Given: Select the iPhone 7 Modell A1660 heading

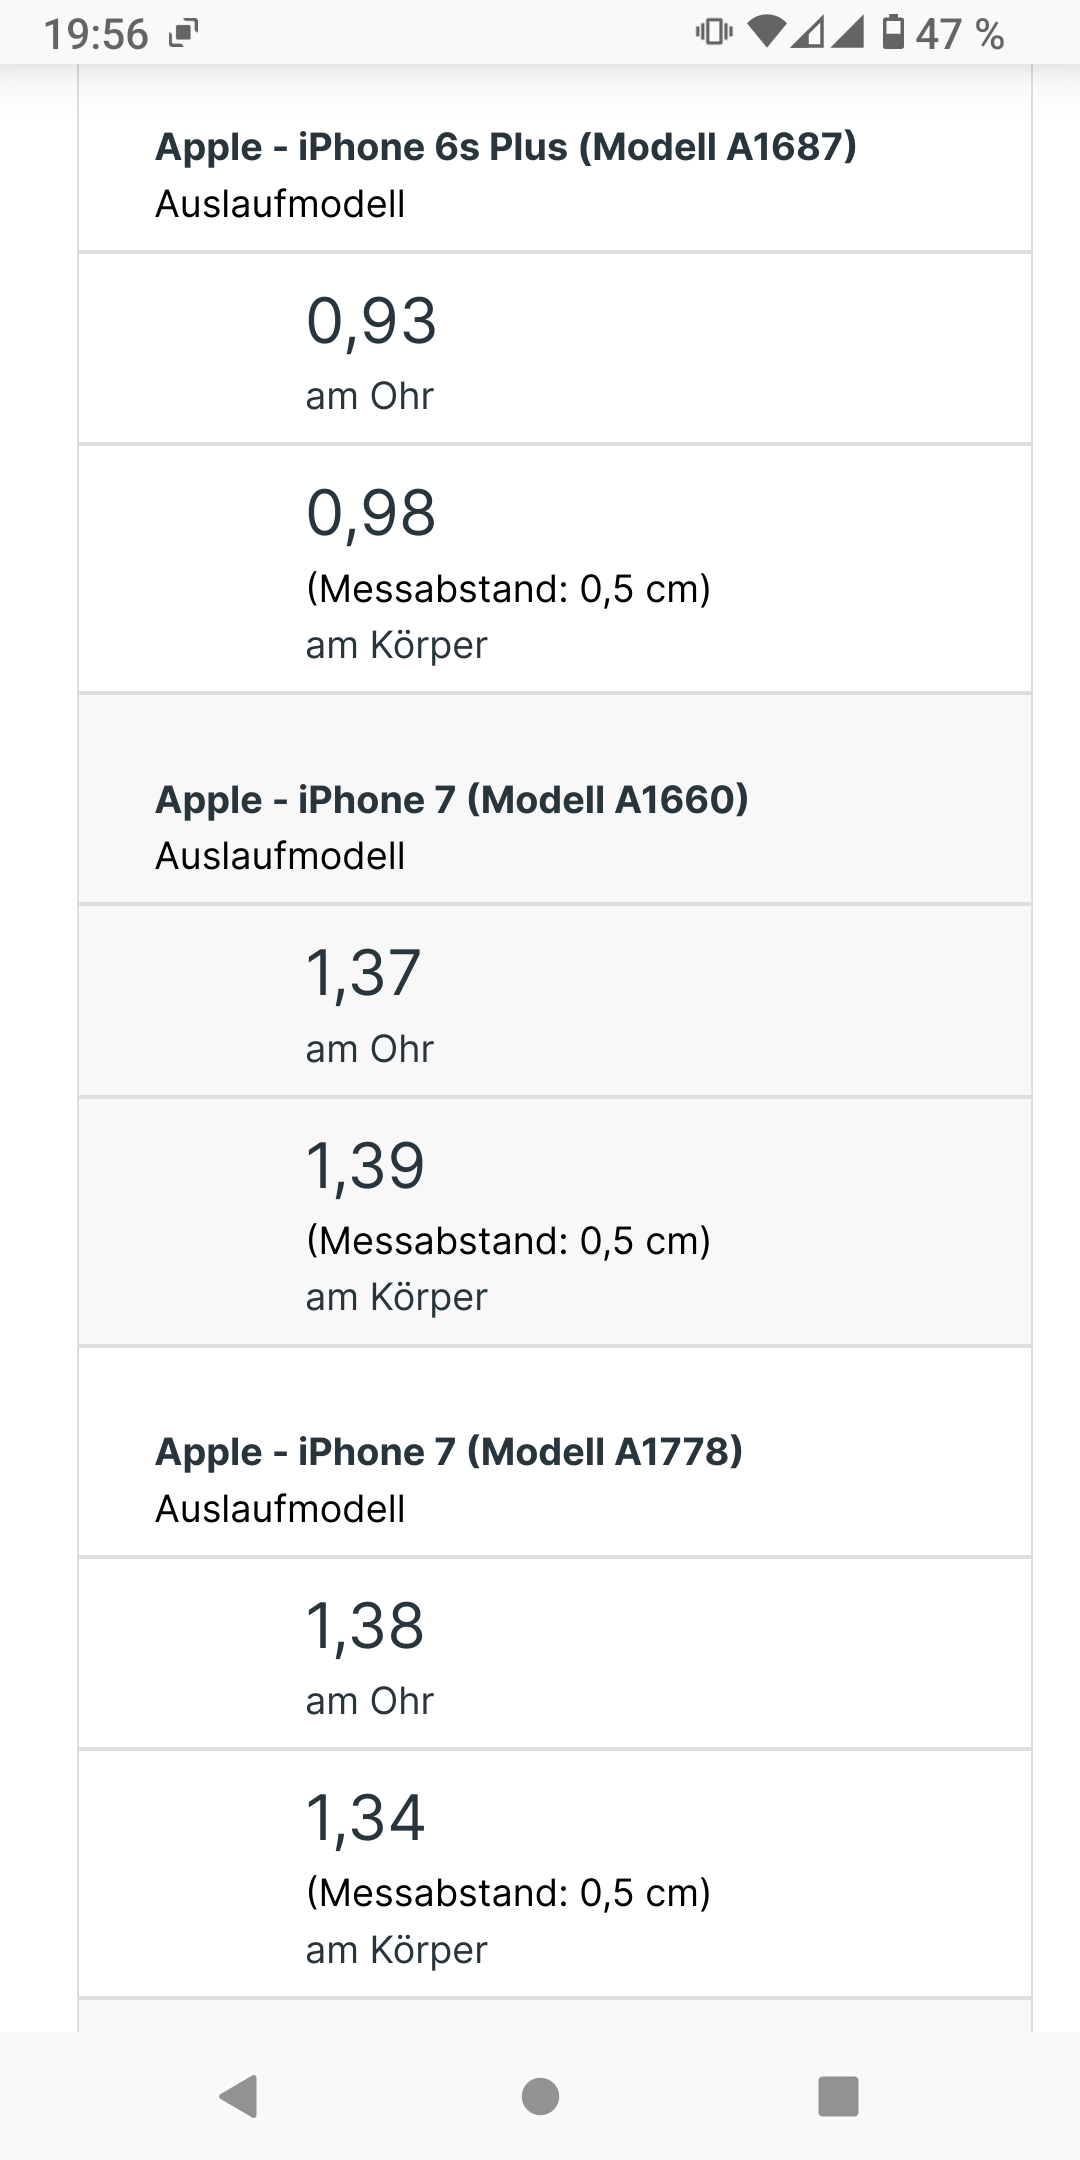Looking at the screenshot, I should pos(452,799).
